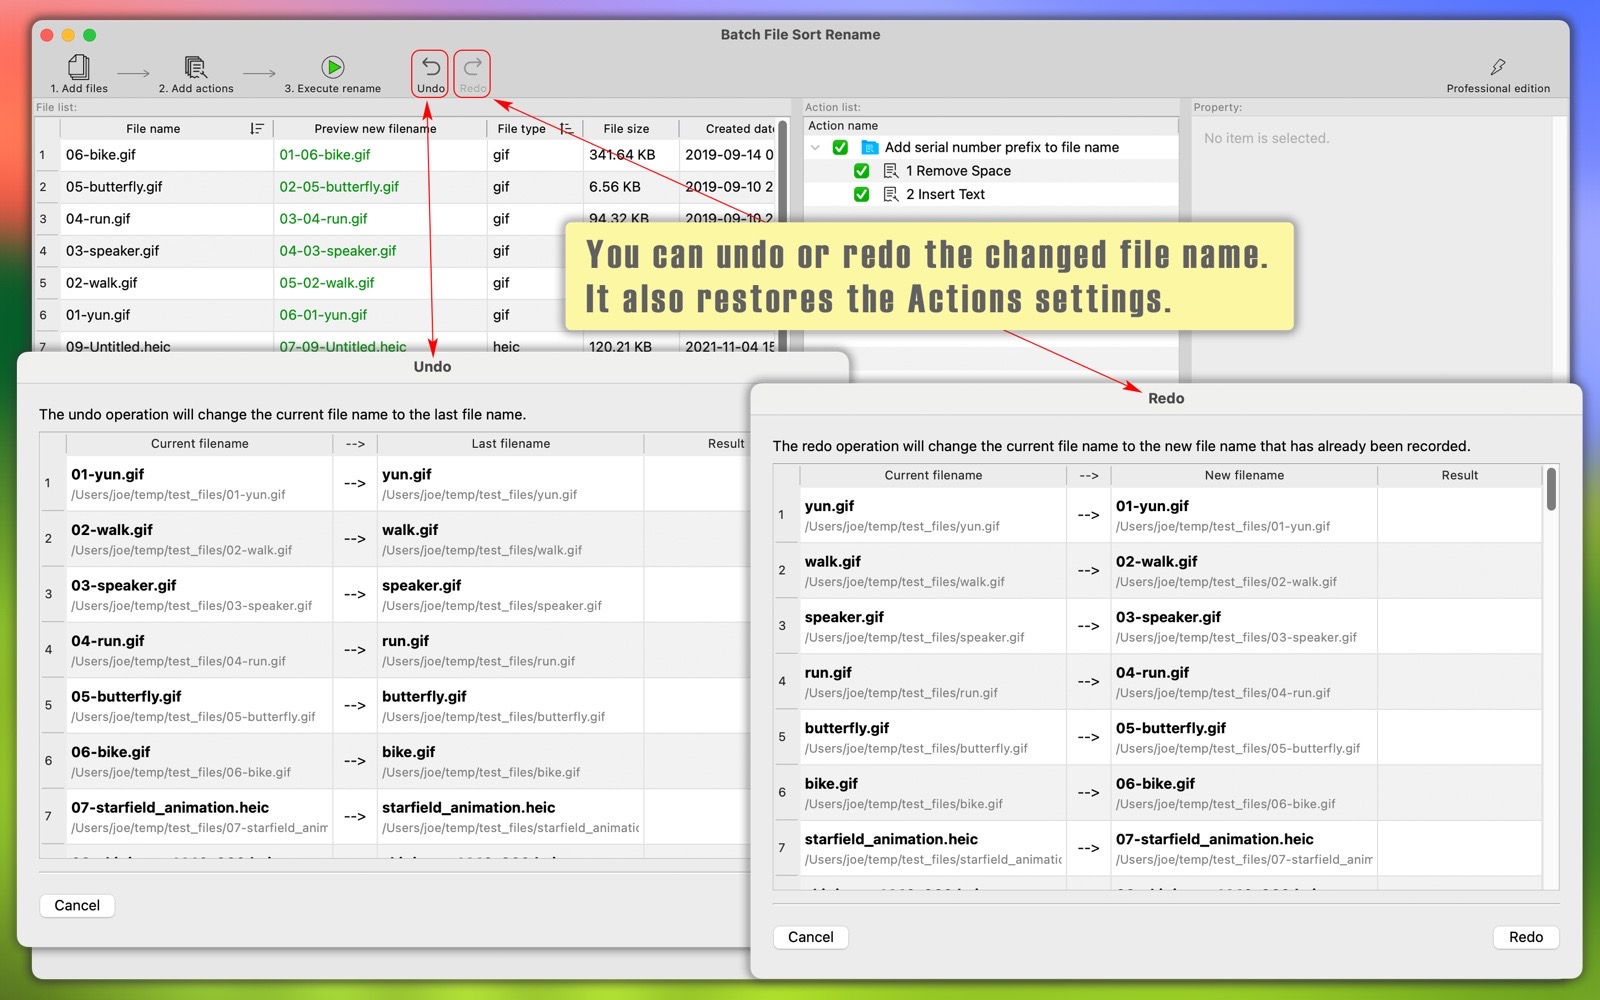The width and height of the screenshot is (1600, 1000).
Task: Click the Remove Space action icon
Action: (891, 171)
